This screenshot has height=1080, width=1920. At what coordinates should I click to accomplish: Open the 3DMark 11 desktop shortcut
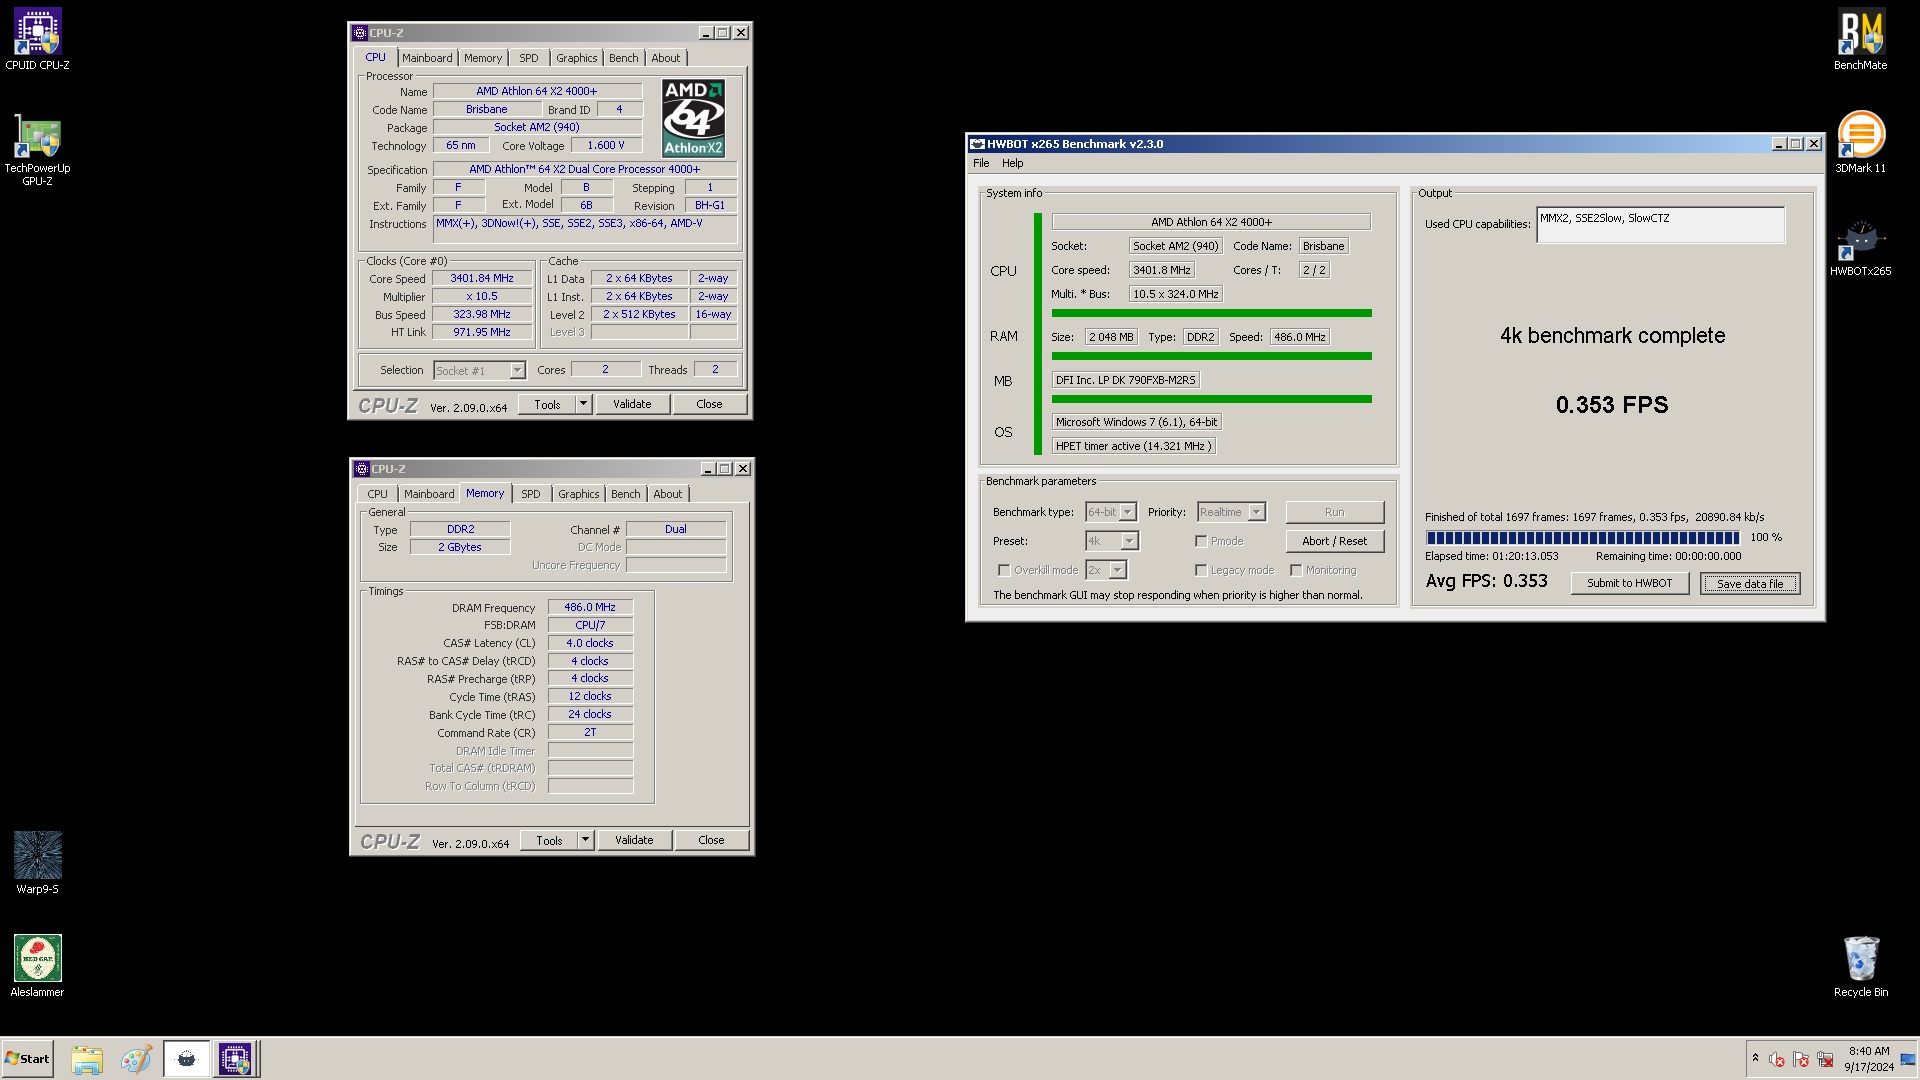click(x=1860, y=143)
